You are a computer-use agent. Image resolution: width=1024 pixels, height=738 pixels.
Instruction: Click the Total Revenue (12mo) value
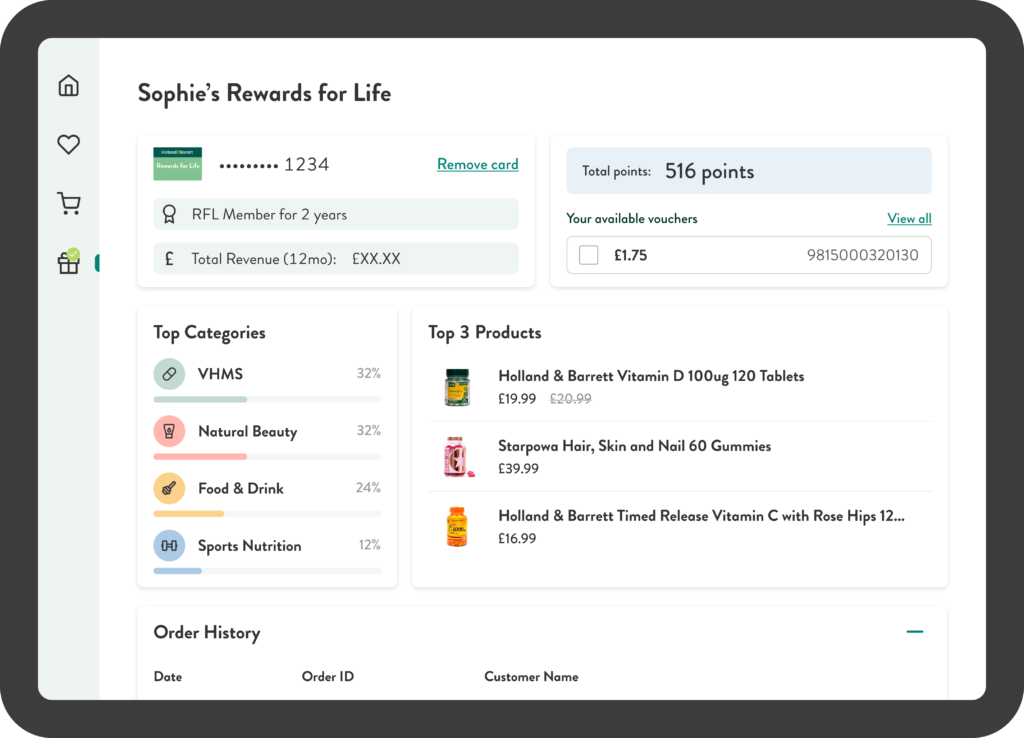(376, 259)
